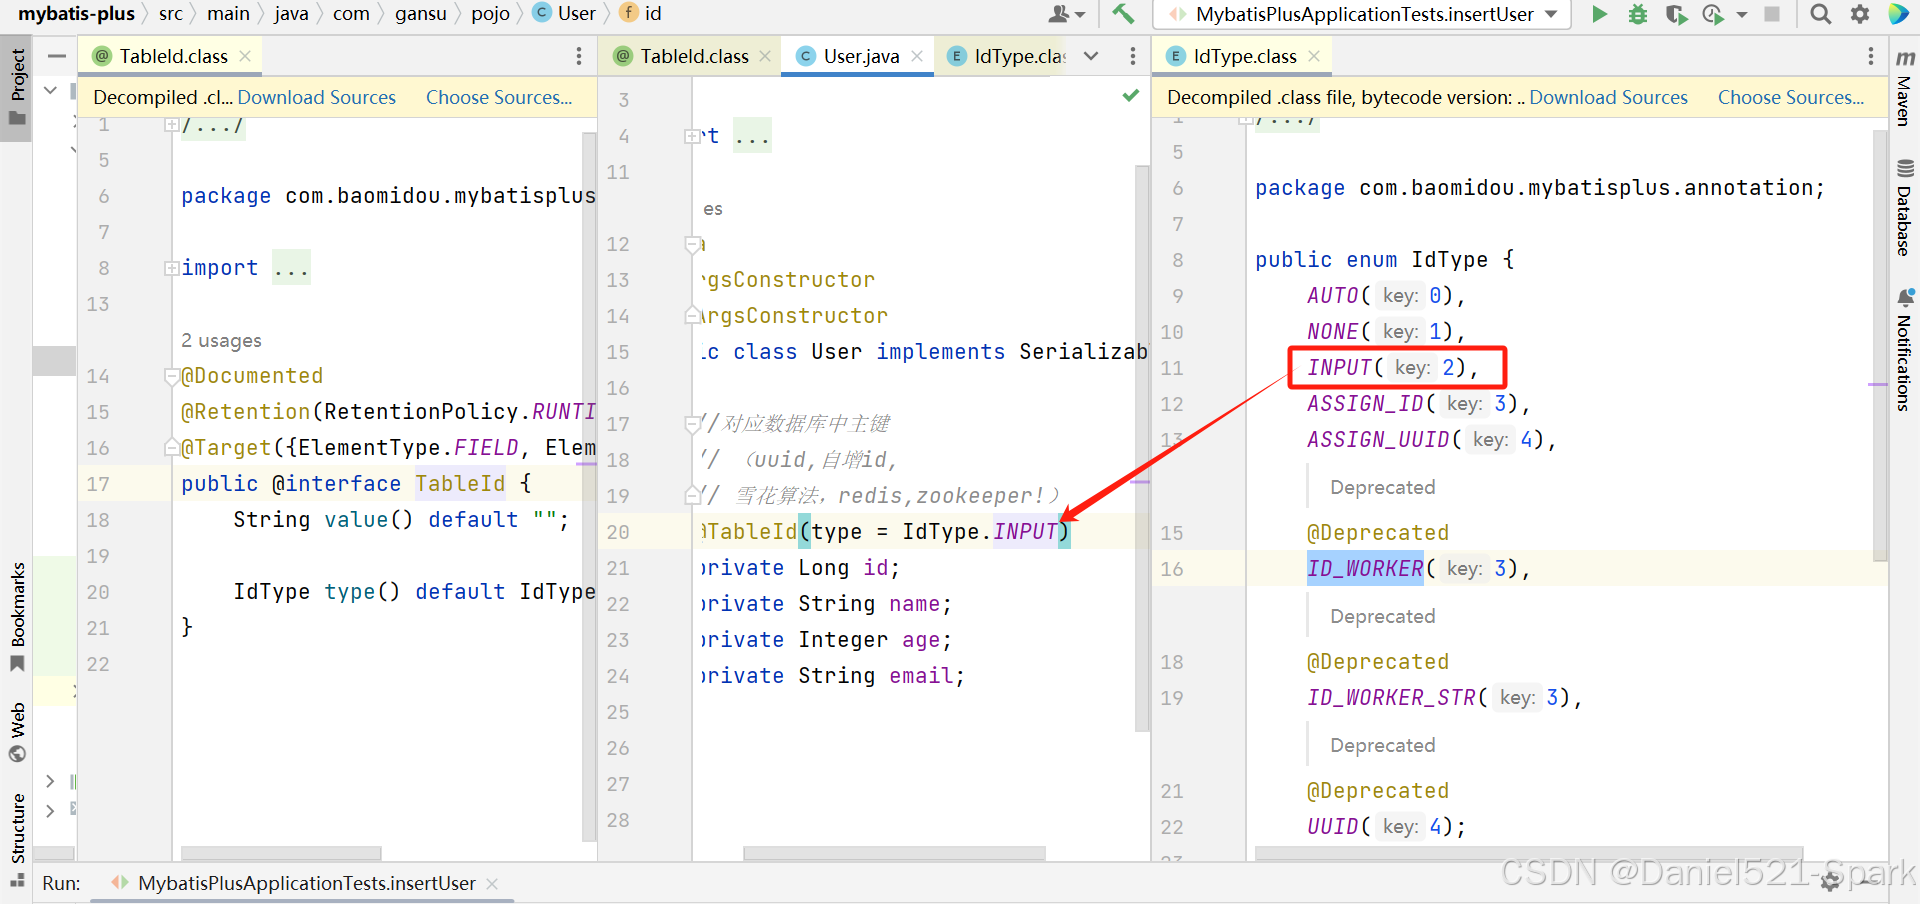This screenshot has height=904, width=1920.
Task: Click Download Sources in the right editor banner
Action: 1608,97
